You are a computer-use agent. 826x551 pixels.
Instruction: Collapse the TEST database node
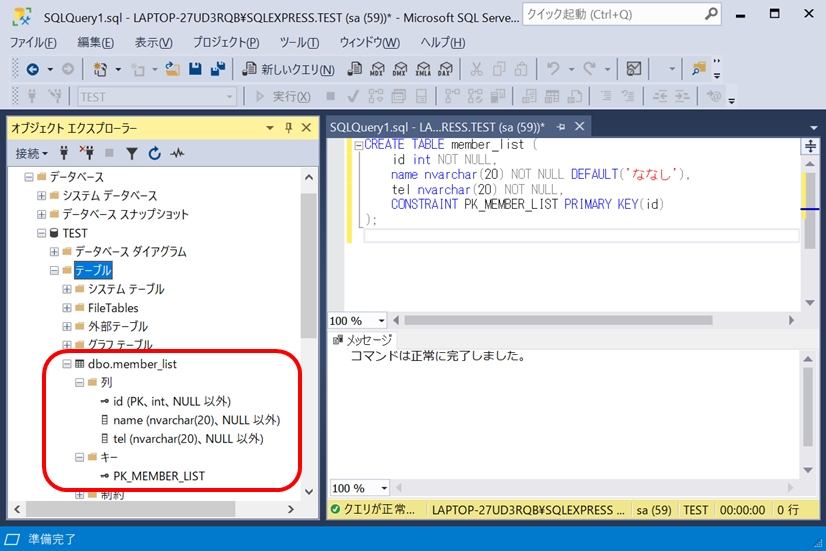click(x=41, y=233)
